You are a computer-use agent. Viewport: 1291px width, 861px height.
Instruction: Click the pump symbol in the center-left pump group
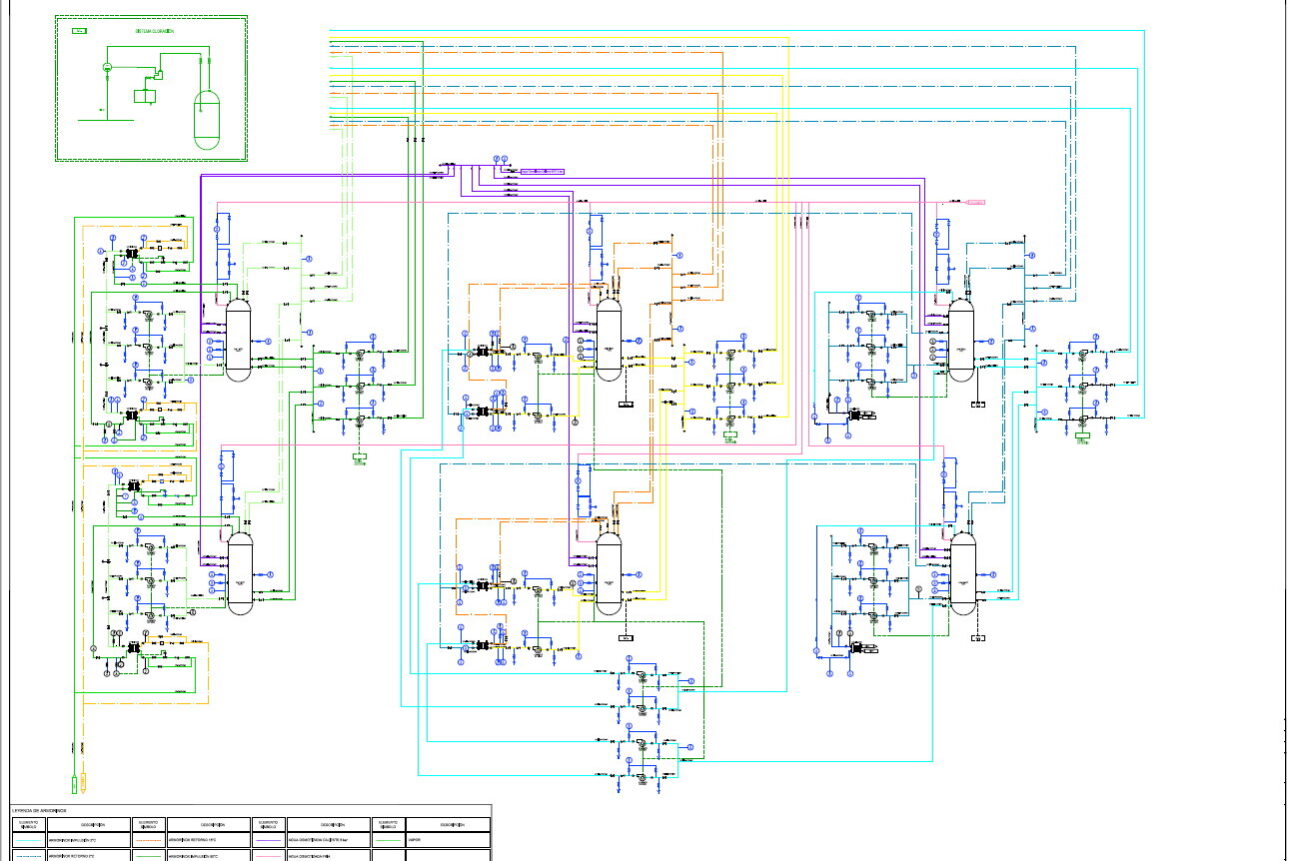pyautogui.click(x=360, y=385)
